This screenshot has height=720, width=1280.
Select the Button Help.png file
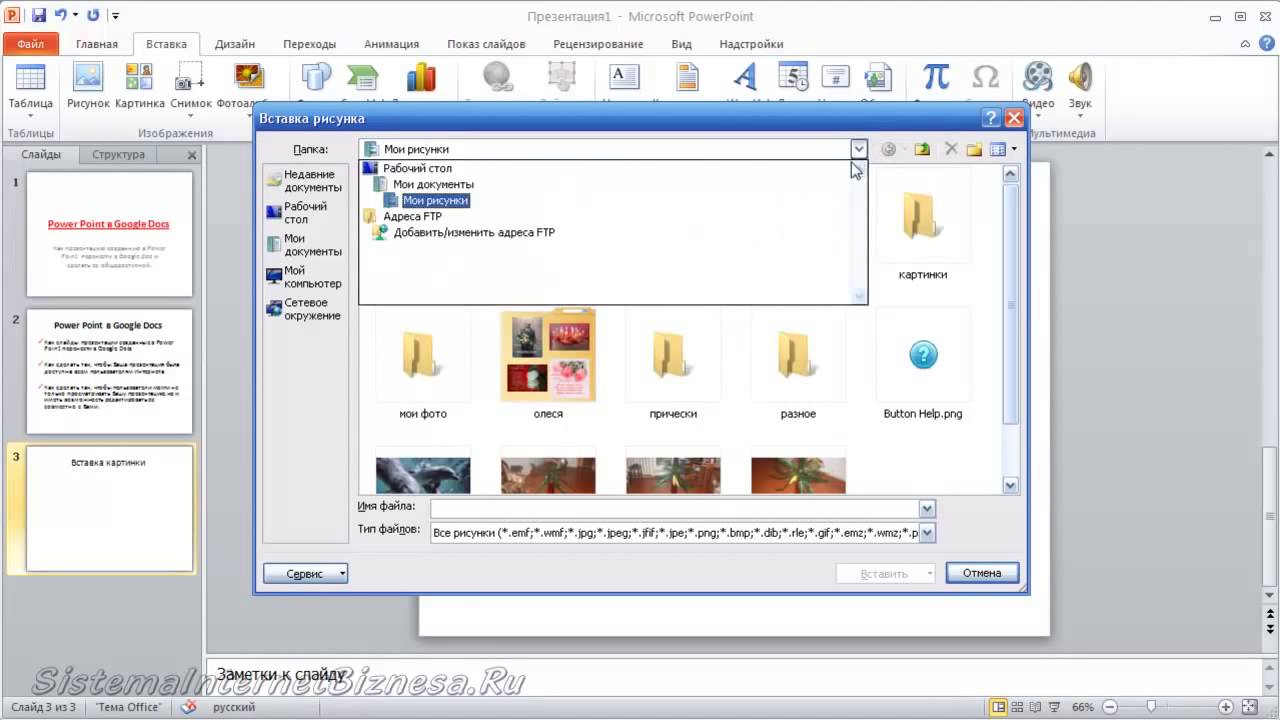pos(923,365)
